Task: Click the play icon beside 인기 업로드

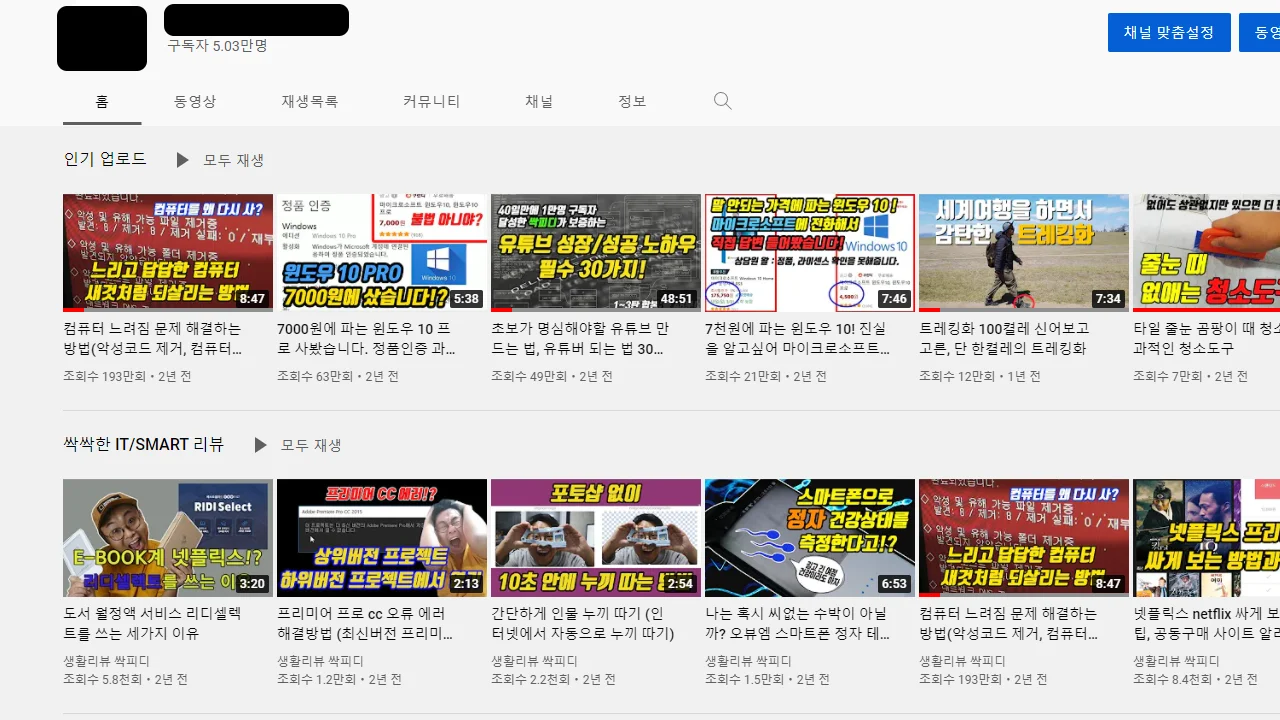Action: tap(183, 160)
